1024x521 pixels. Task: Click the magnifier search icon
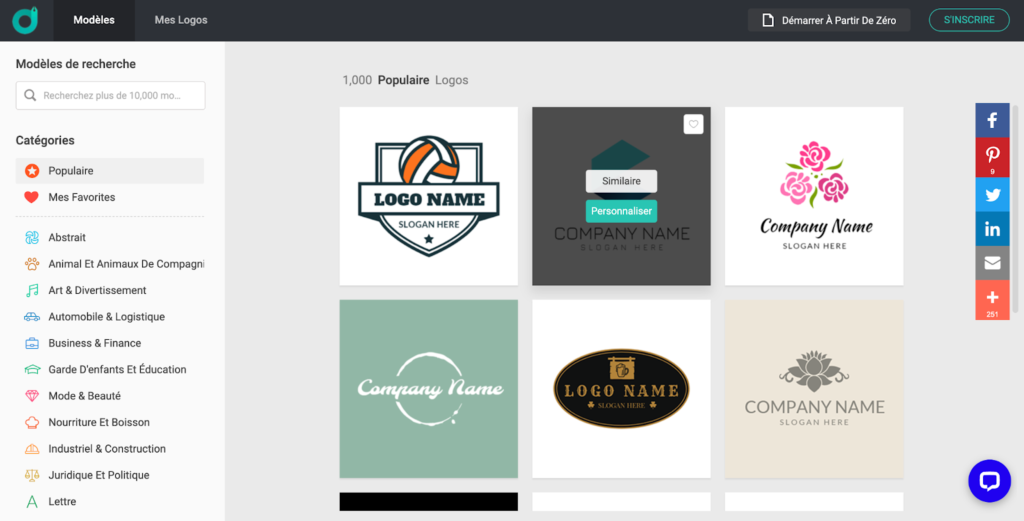tap(30, 95)
